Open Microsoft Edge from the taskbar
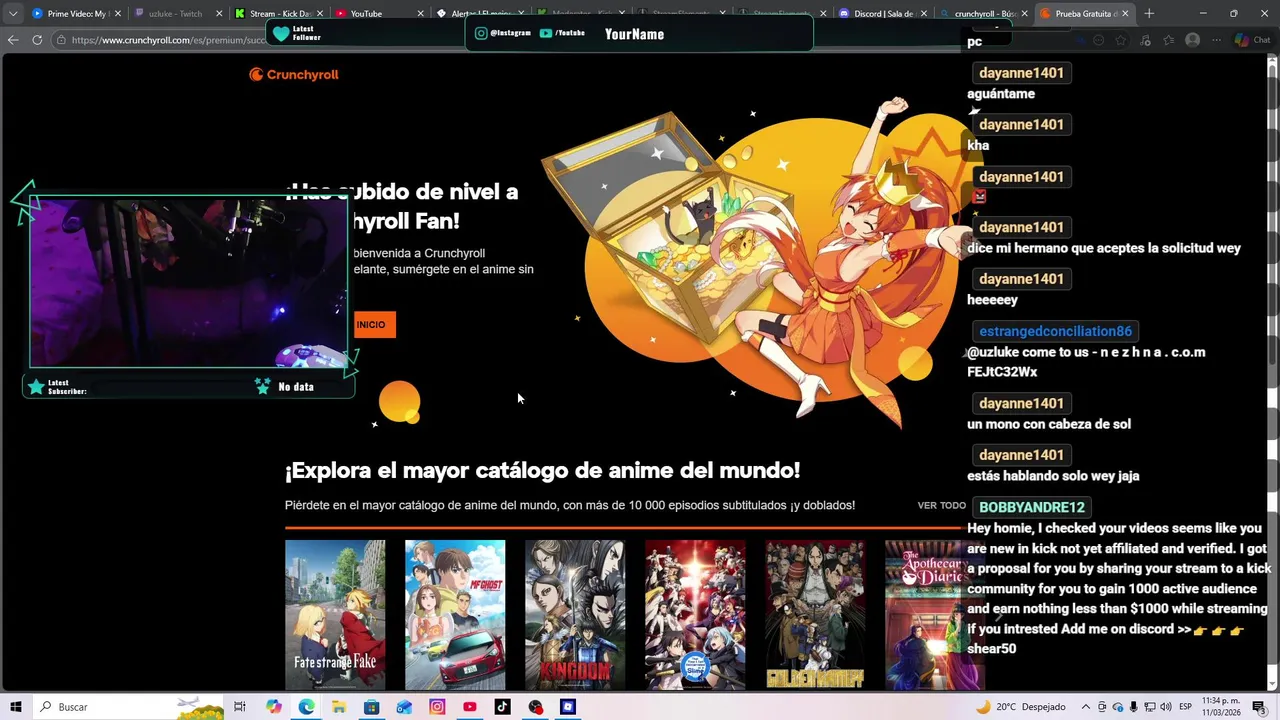1280x720 pixels. pyautogui.click(x=306, y=707)
